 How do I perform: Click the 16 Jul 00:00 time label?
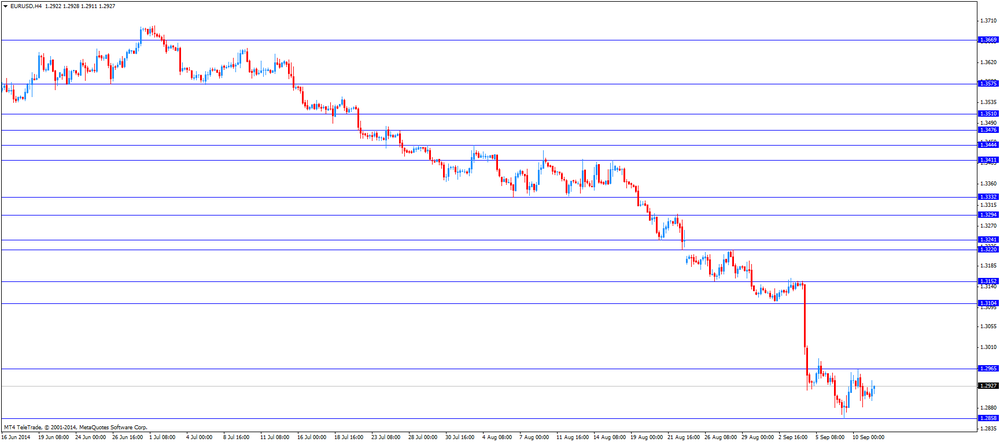312,438
